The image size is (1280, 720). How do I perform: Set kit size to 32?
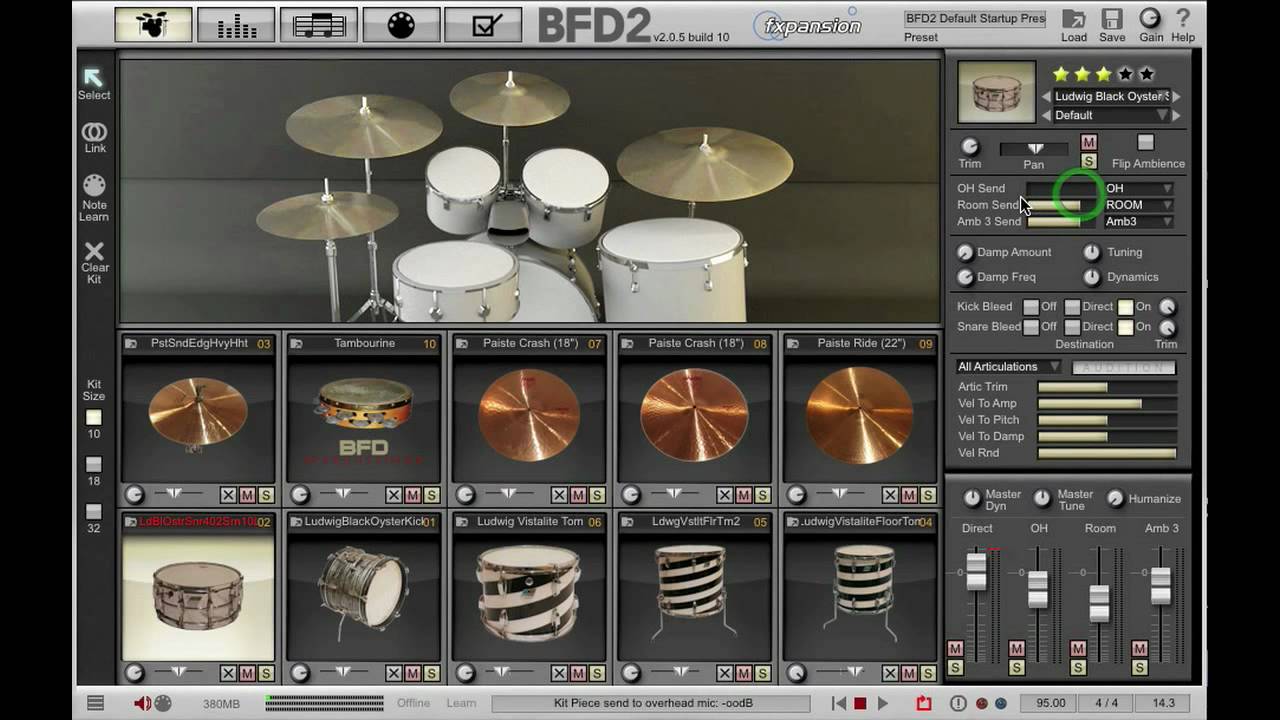[x=94, y=512]
